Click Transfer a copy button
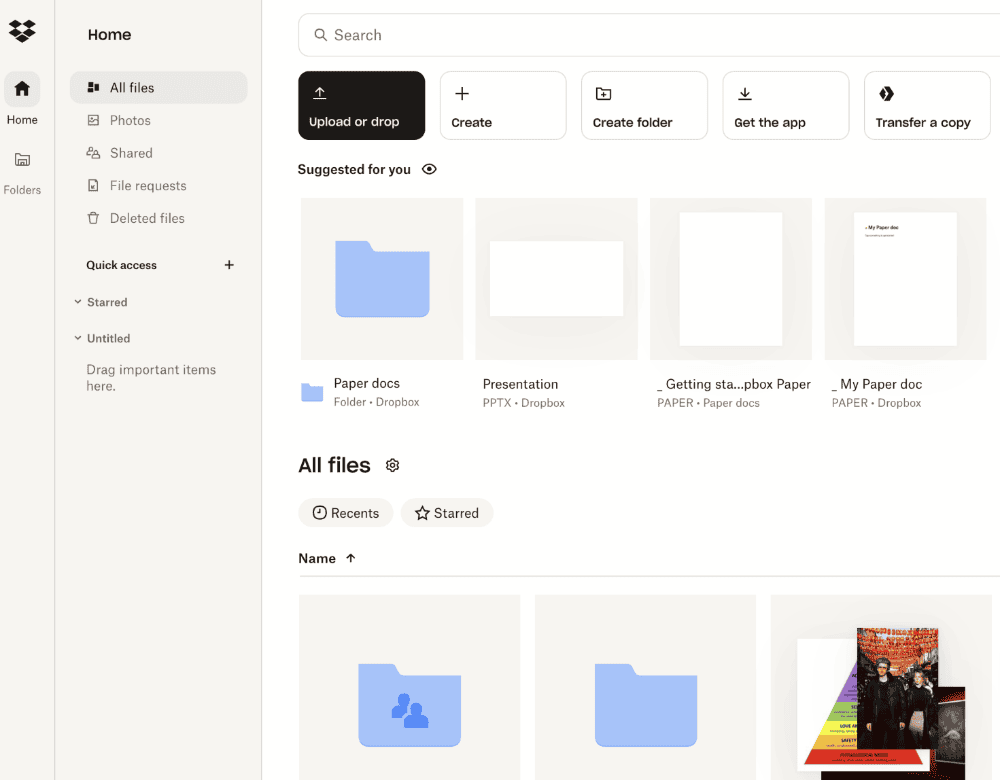This screenshot has width=1000, height=780. (927, 105)
